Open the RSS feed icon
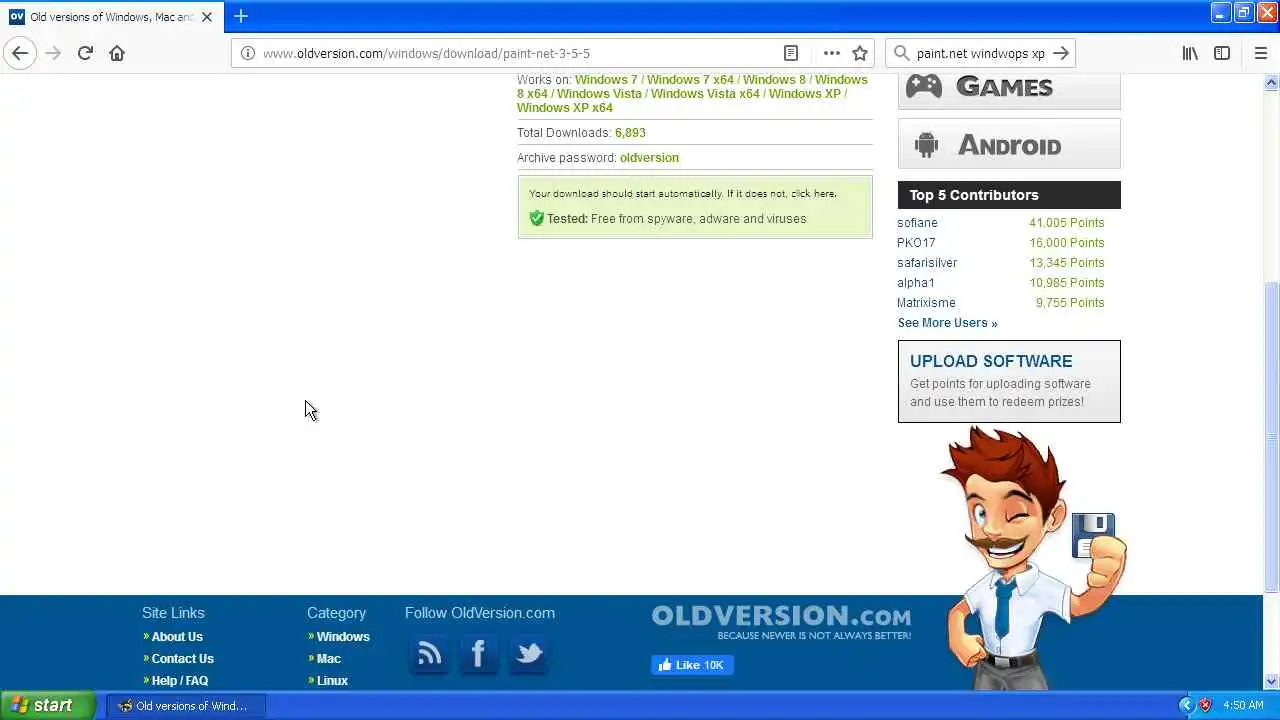This screenshot has width=1280, height=720. tap(429, 654)
